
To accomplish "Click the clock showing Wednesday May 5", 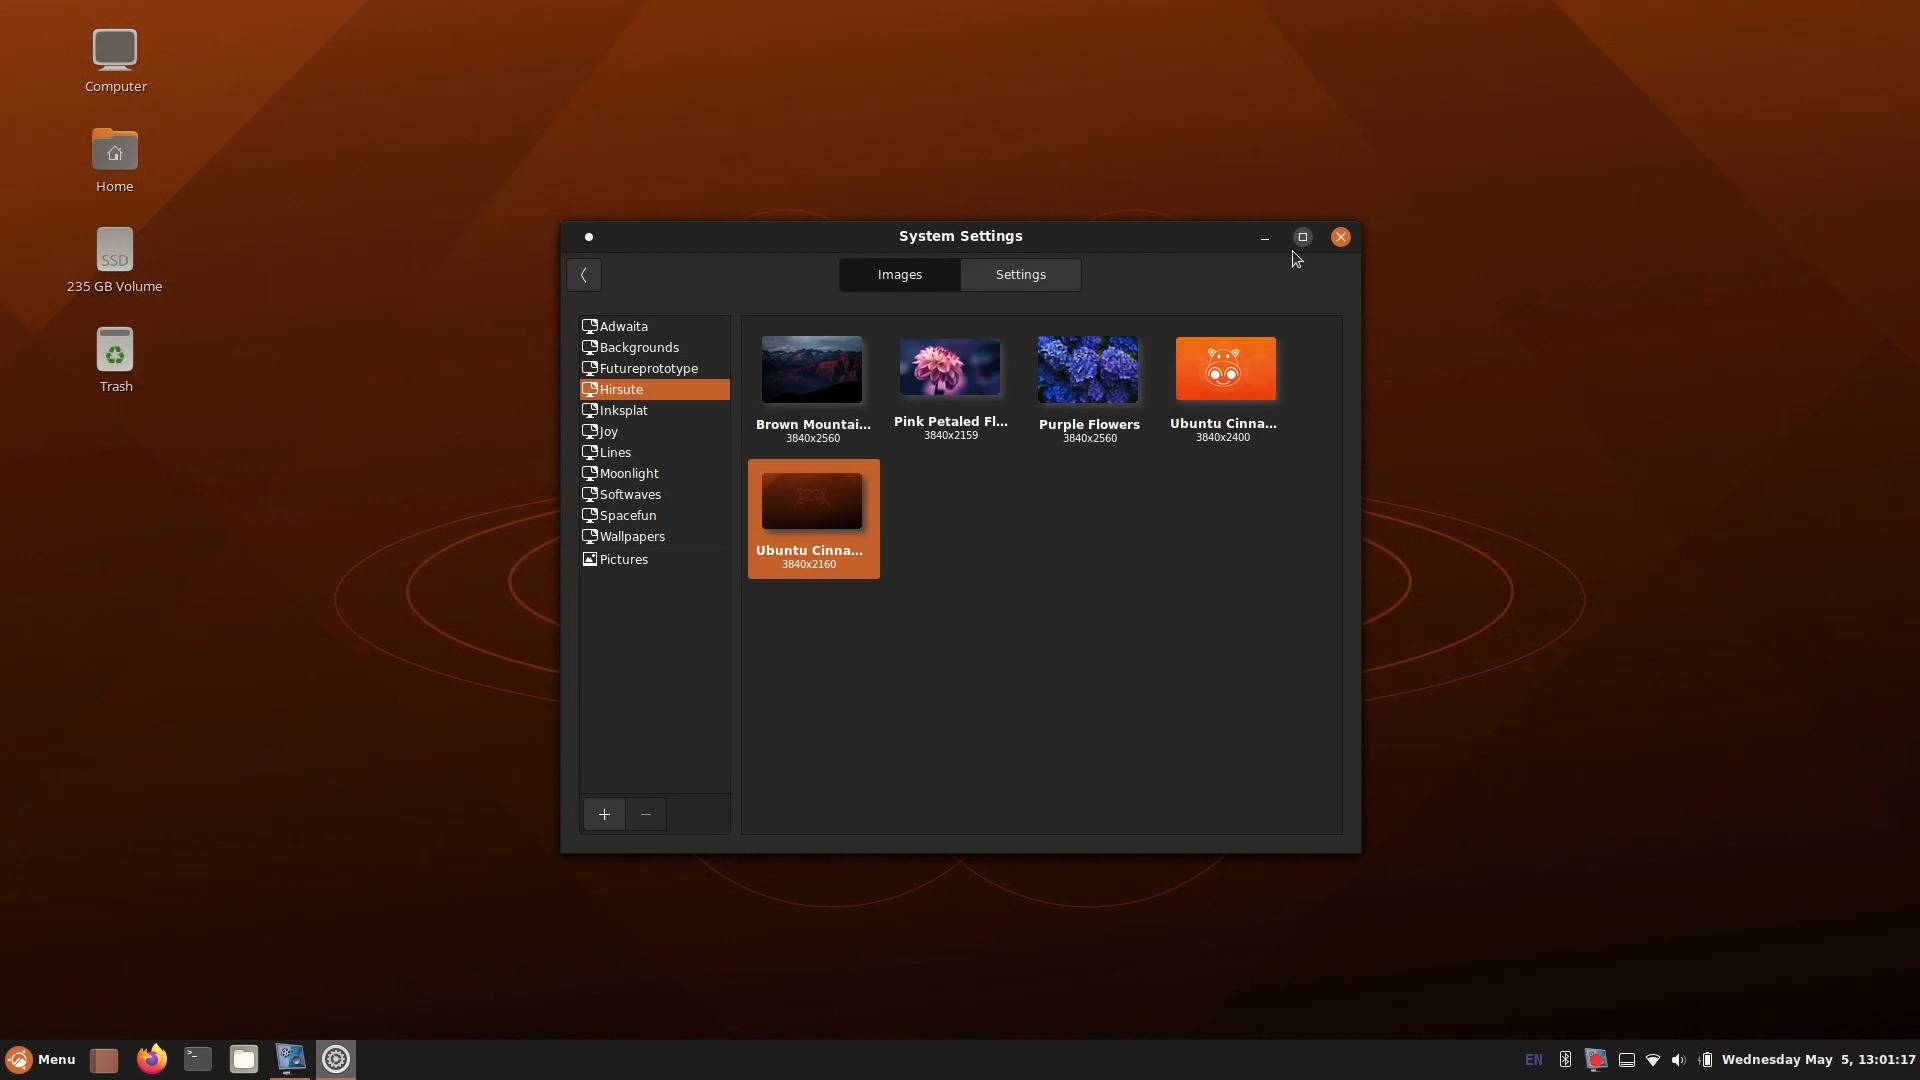I will click(x=1818, y=1059).
